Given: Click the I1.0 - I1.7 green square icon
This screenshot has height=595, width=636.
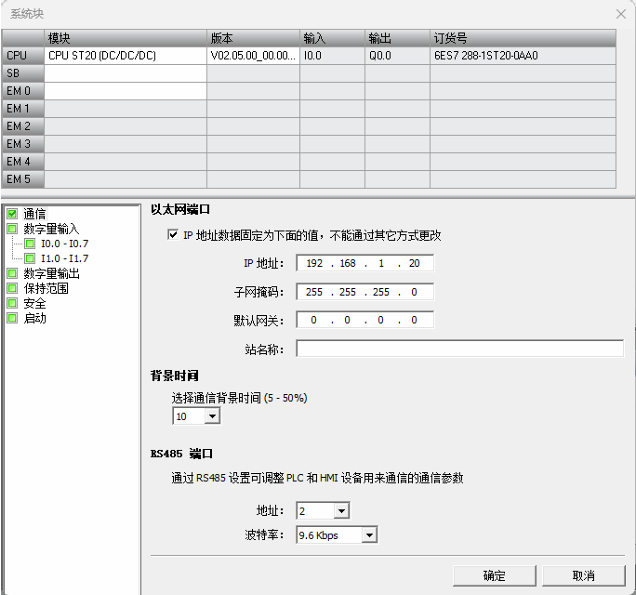Looking at the screenshot, I should [30, 258].
